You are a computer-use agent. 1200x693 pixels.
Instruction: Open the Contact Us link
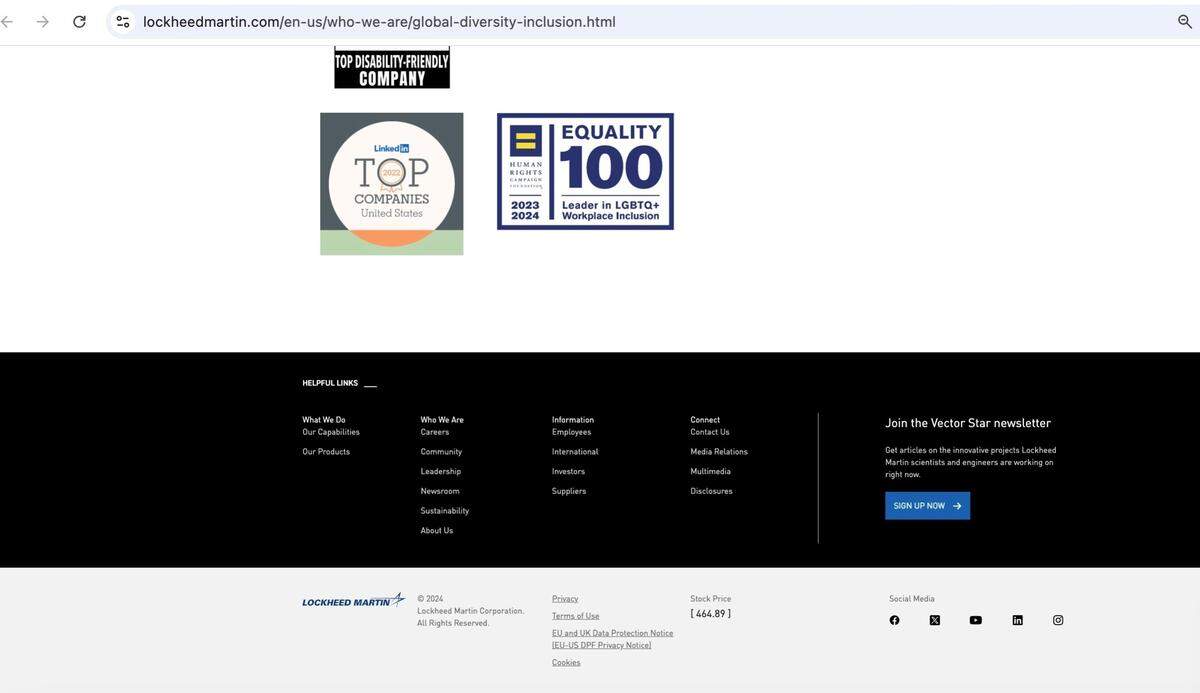click(710, 432)
